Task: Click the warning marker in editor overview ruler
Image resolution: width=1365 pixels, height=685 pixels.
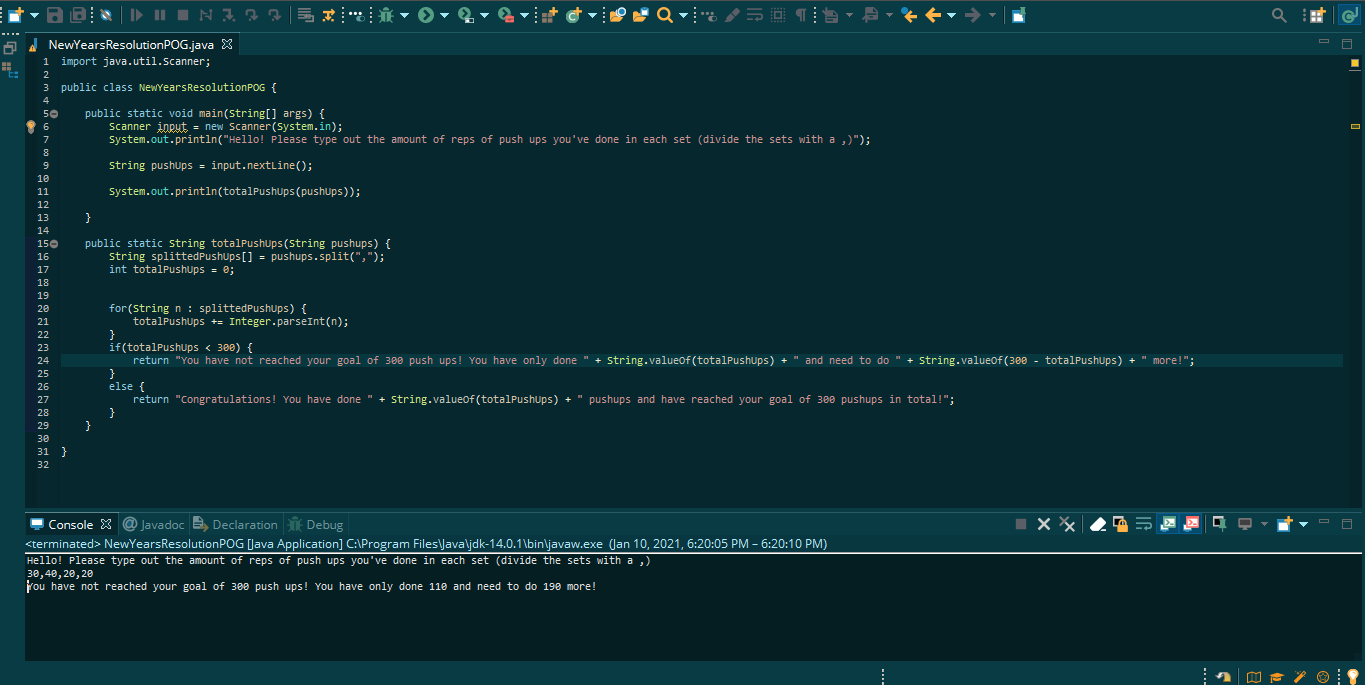Action: tap(1355, 127)
